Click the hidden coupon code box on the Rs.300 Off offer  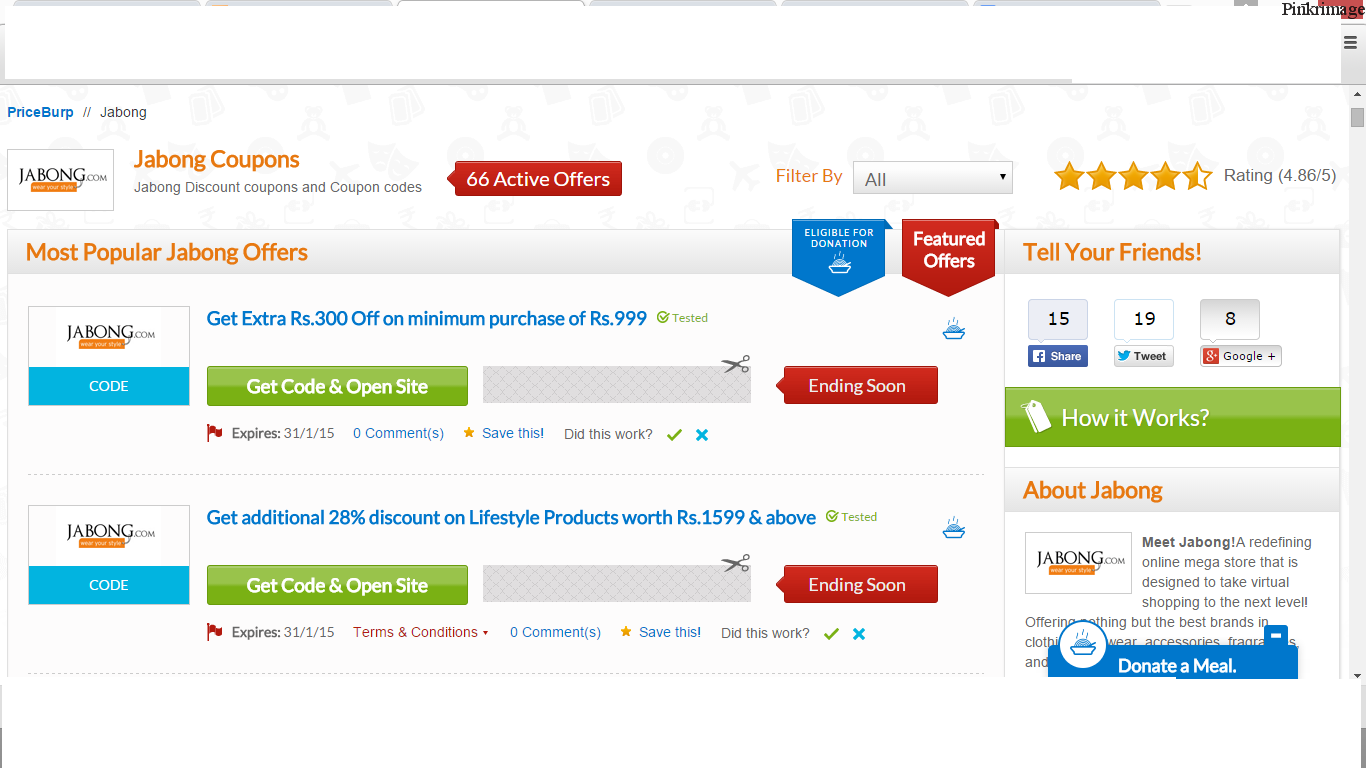click(x=617, y=385)
